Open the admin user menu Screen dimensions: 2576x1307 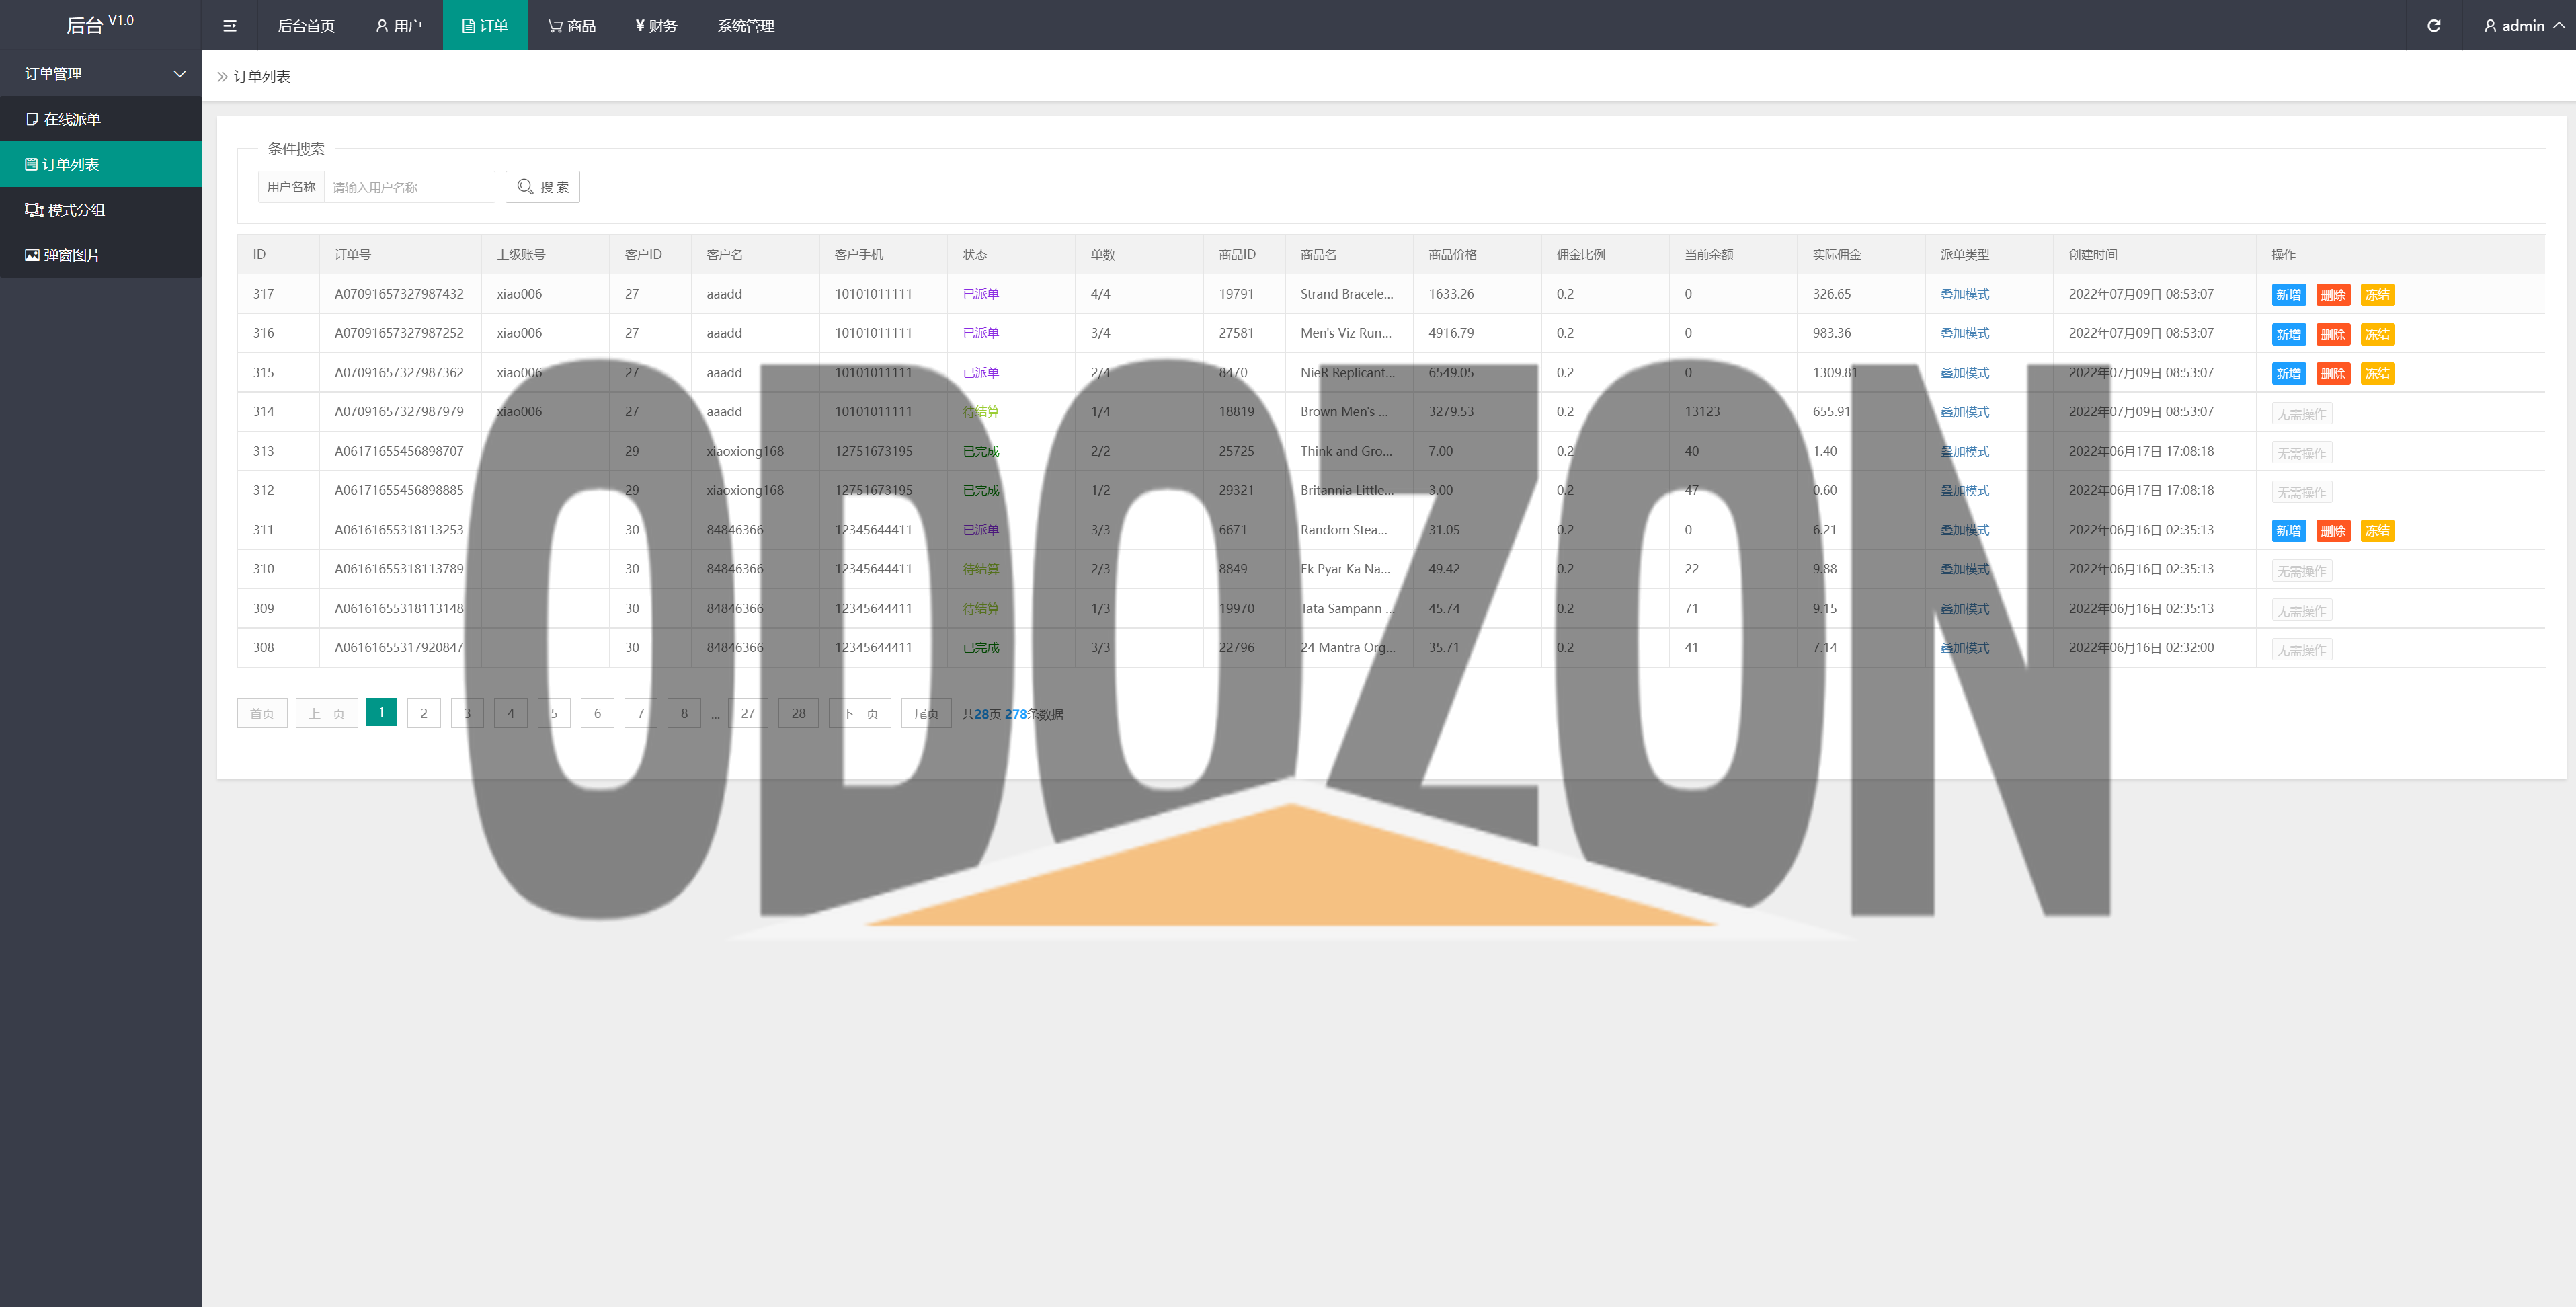point(2524,26)
